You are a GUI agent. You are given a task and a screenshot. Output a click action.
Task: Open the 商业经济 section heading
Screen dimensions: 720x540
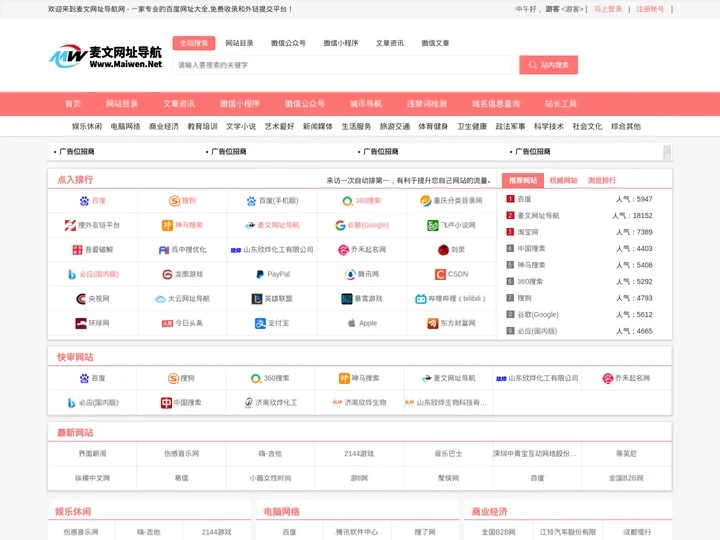pos(489,512)
